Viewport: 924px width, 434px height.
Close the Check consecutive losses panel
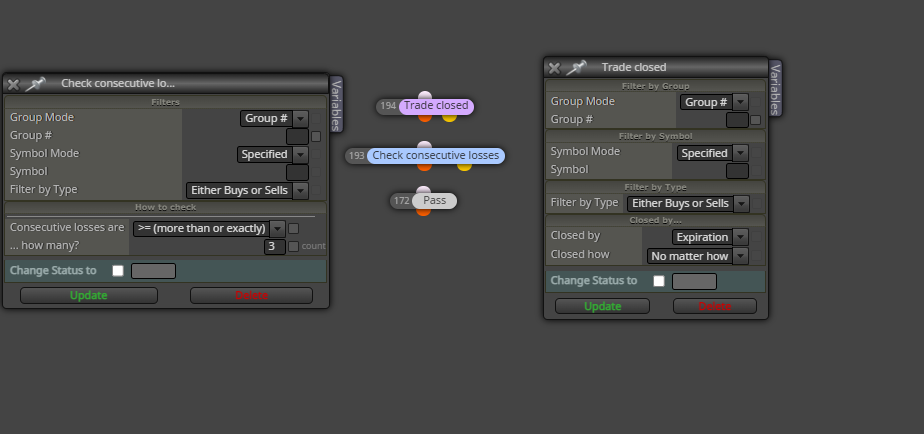pyautogui.click(x=13, y=84)
